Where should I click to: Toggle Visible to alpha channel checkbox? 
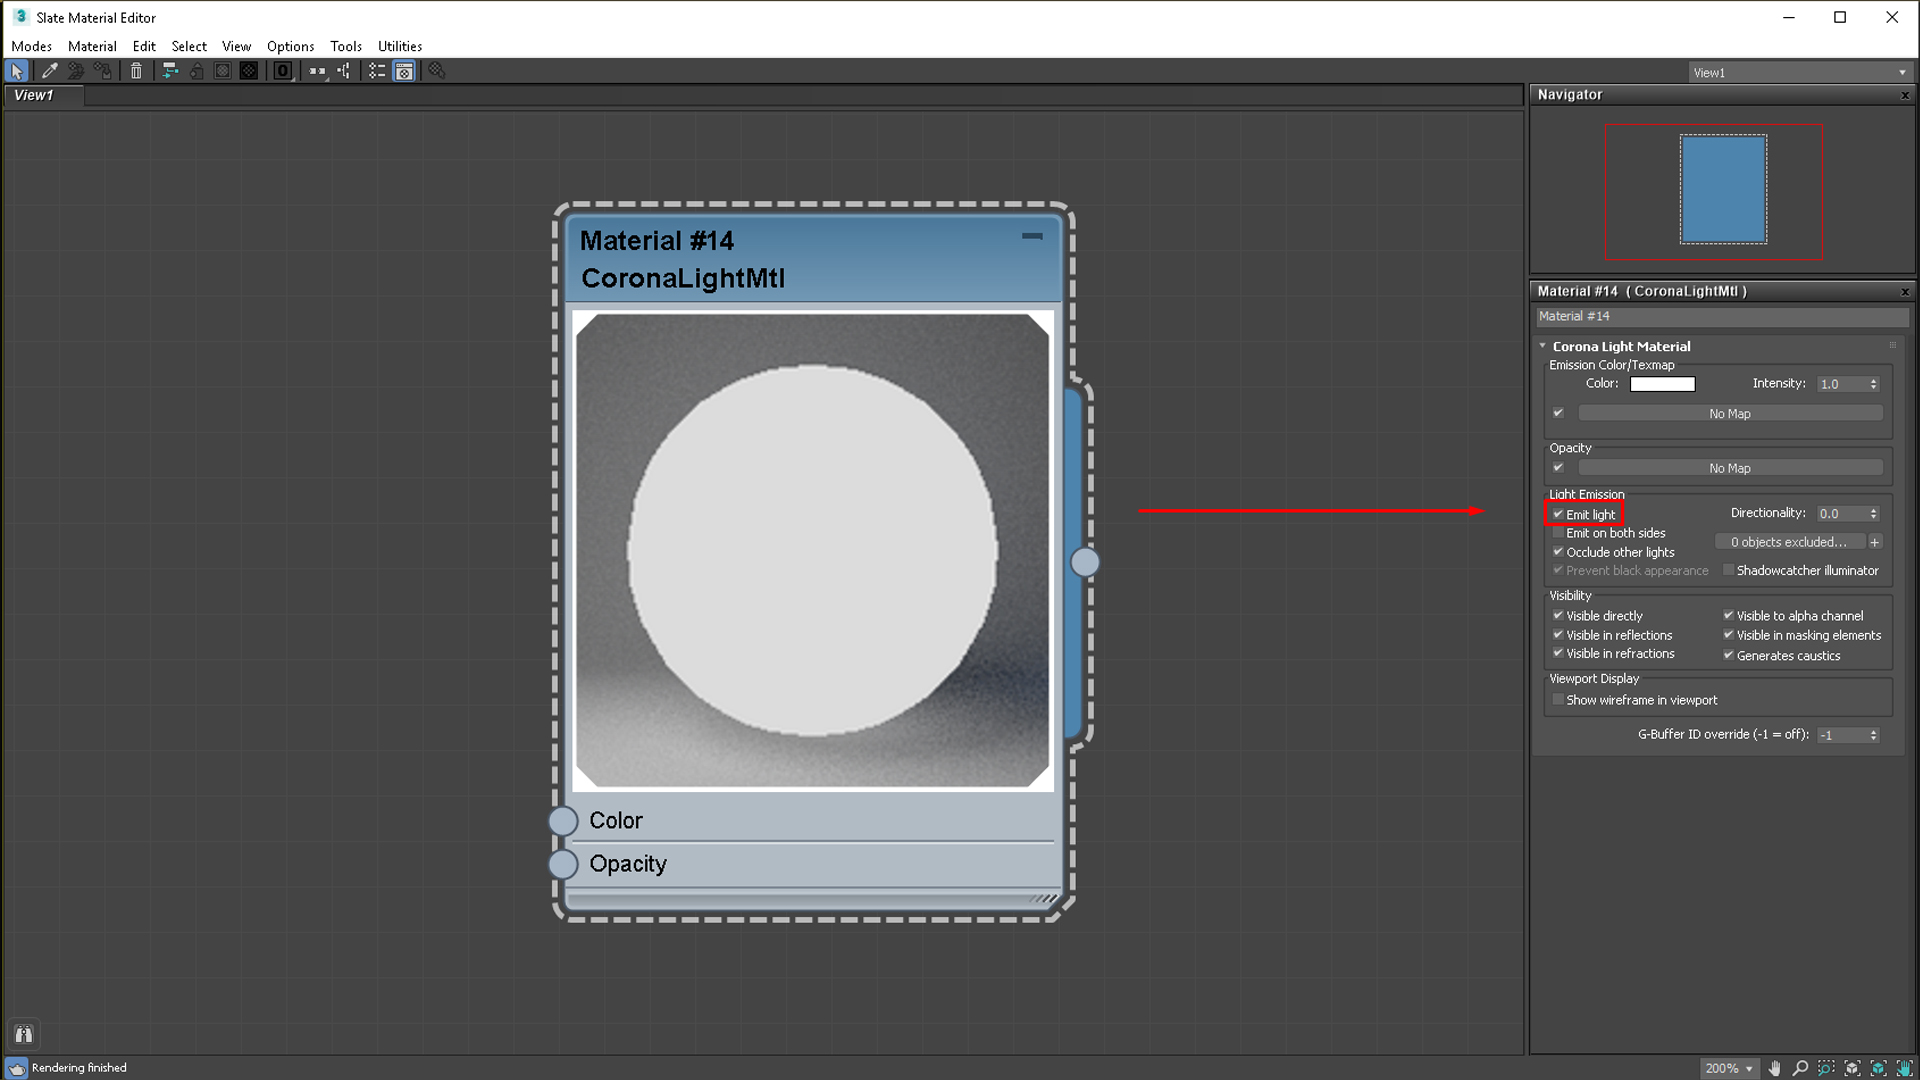click(x=1728, y=616)
